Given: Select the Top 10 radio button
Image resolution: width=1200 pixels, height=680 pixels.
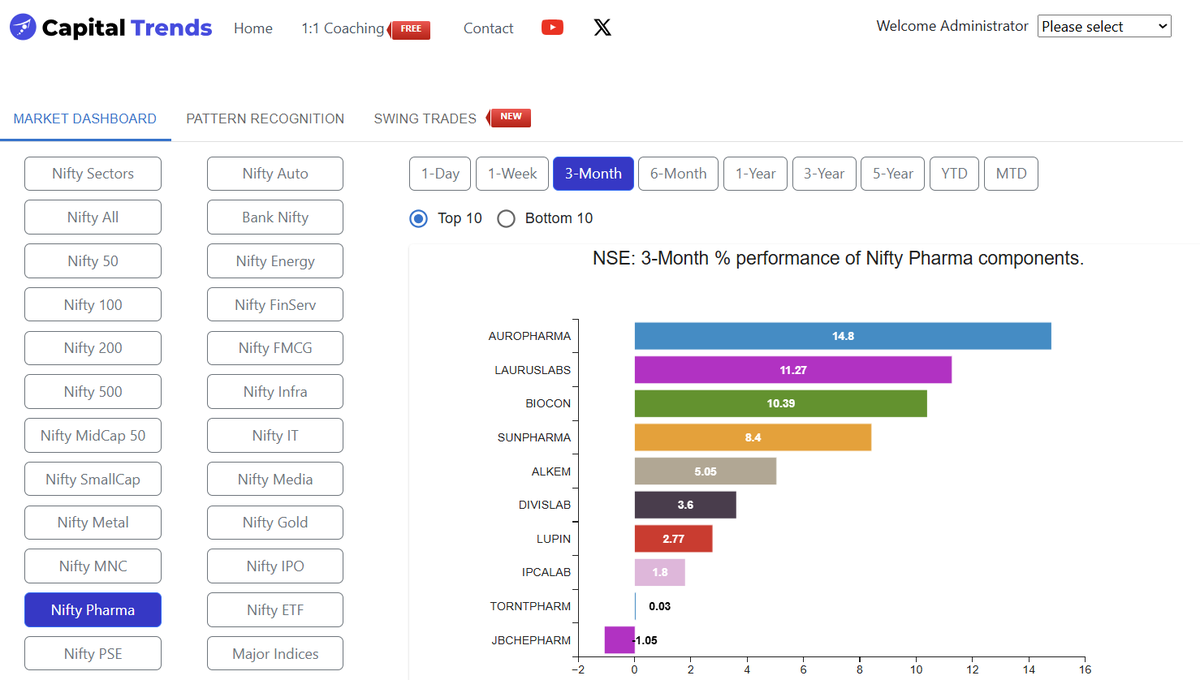Looking at the screenshot, I should 418,218.
